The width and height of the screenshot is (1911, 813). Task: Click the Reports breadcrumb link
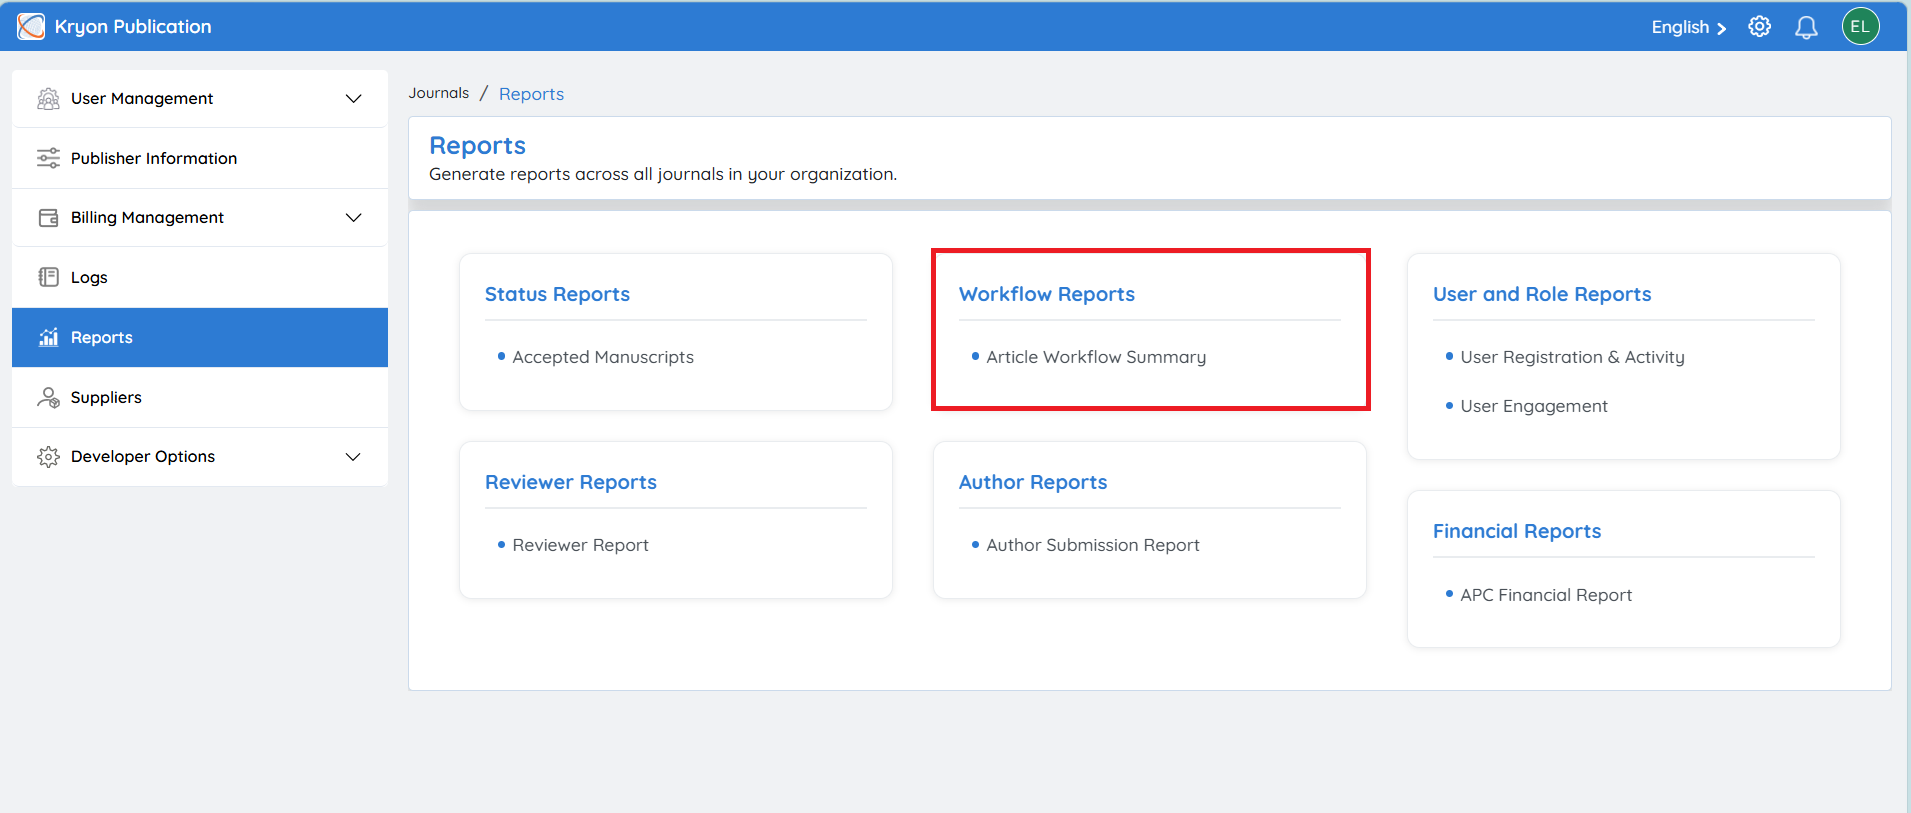531,94
